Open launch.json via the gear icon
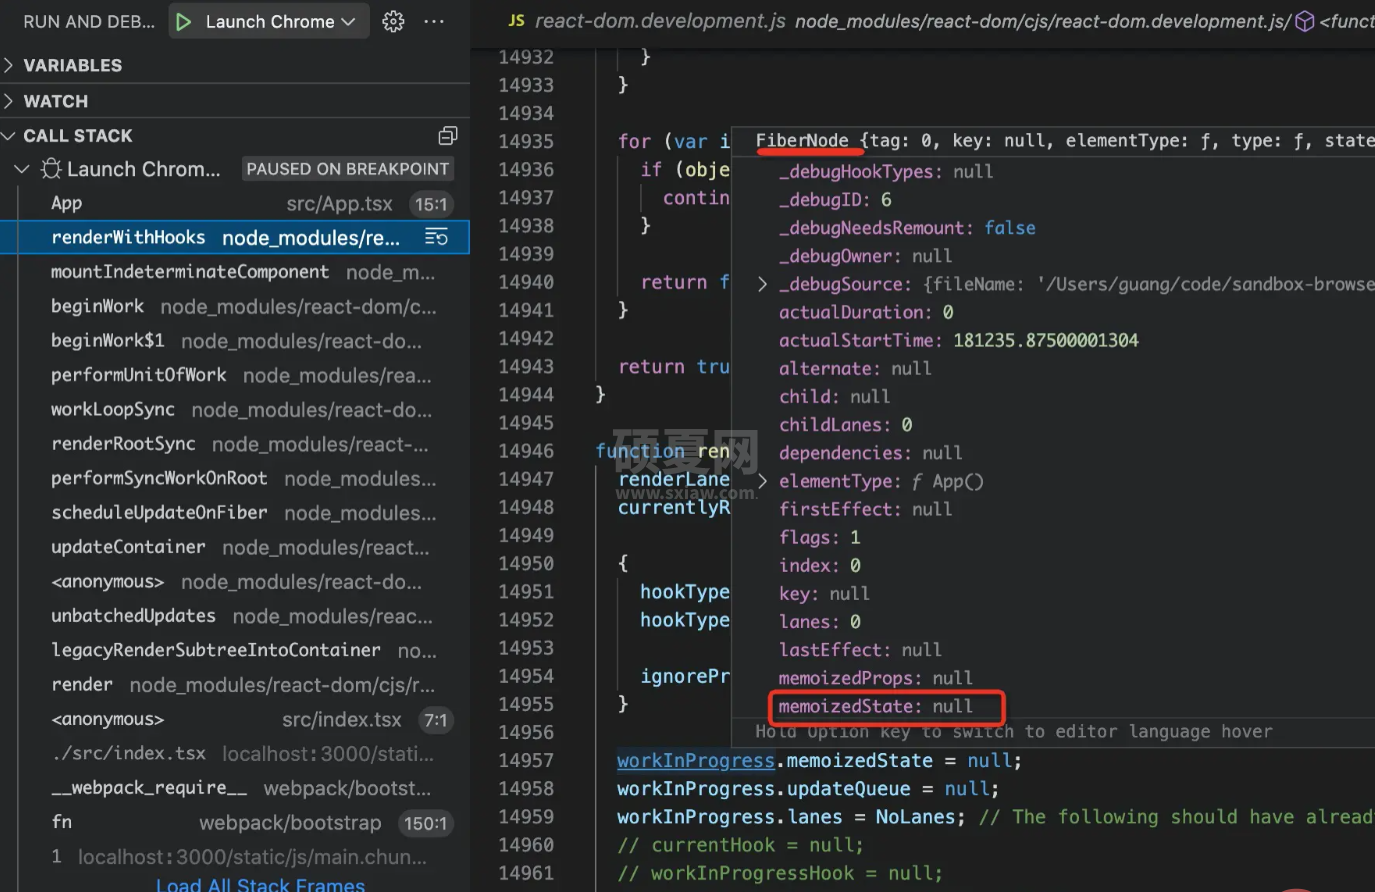Image resolution: width=1375 pixels, height=892 pixels. point(393,22)
